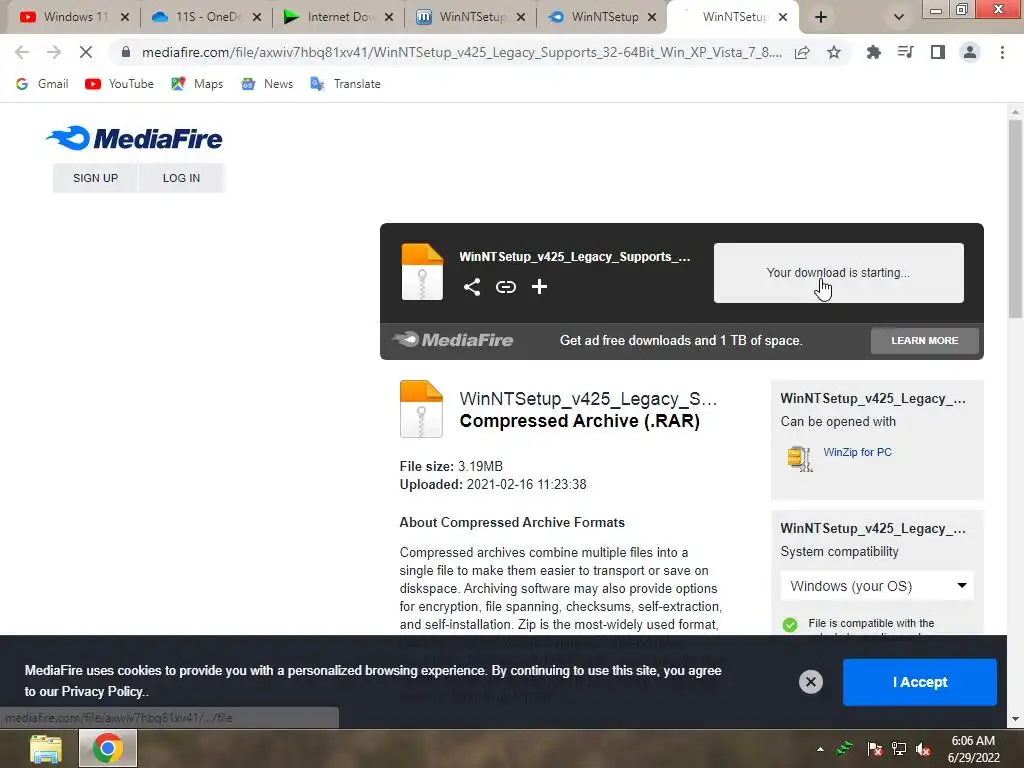Open the Translate bookmark
This screenshot has height=768, width=1024.
click(x=345, y=84)
